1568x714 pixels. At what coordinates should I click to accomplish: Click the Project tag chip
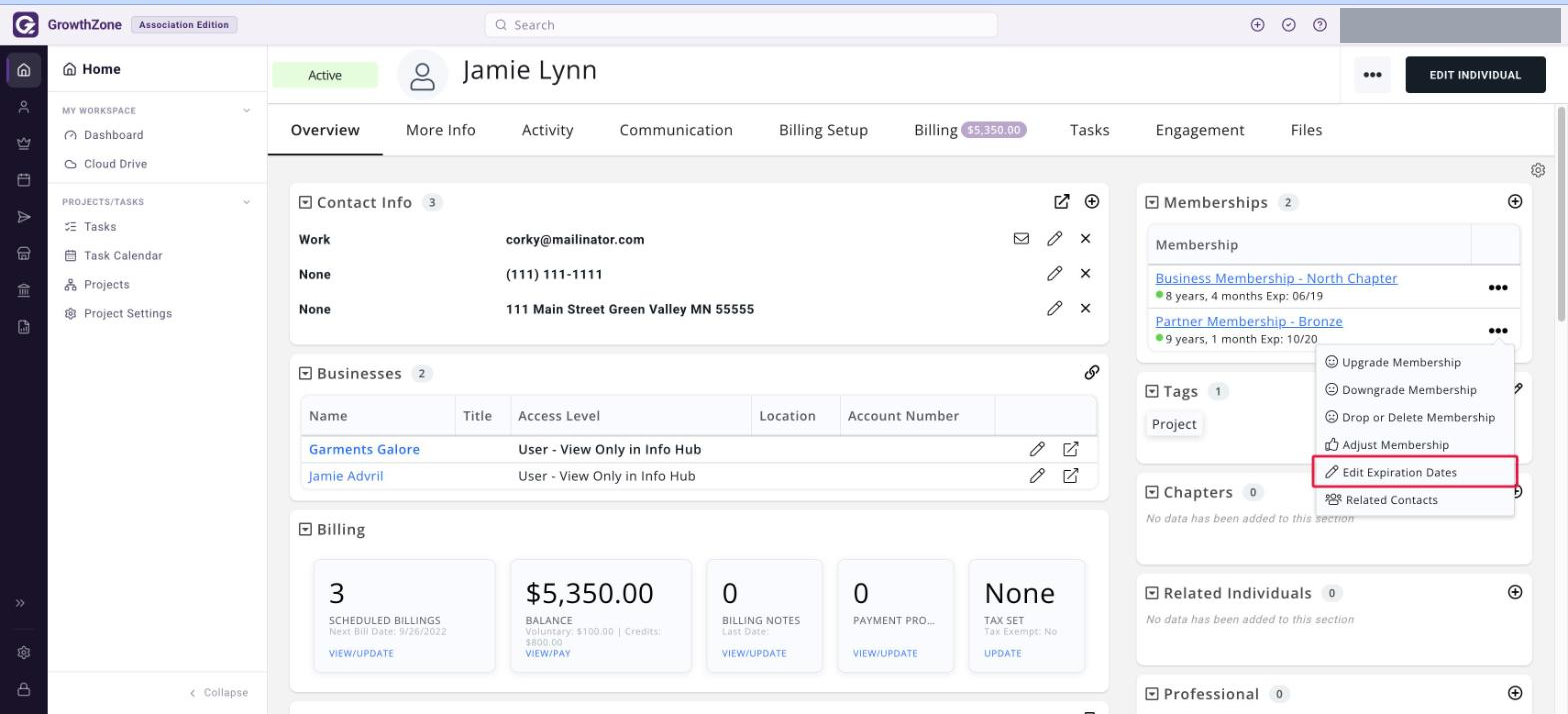tap(1174, 424)
